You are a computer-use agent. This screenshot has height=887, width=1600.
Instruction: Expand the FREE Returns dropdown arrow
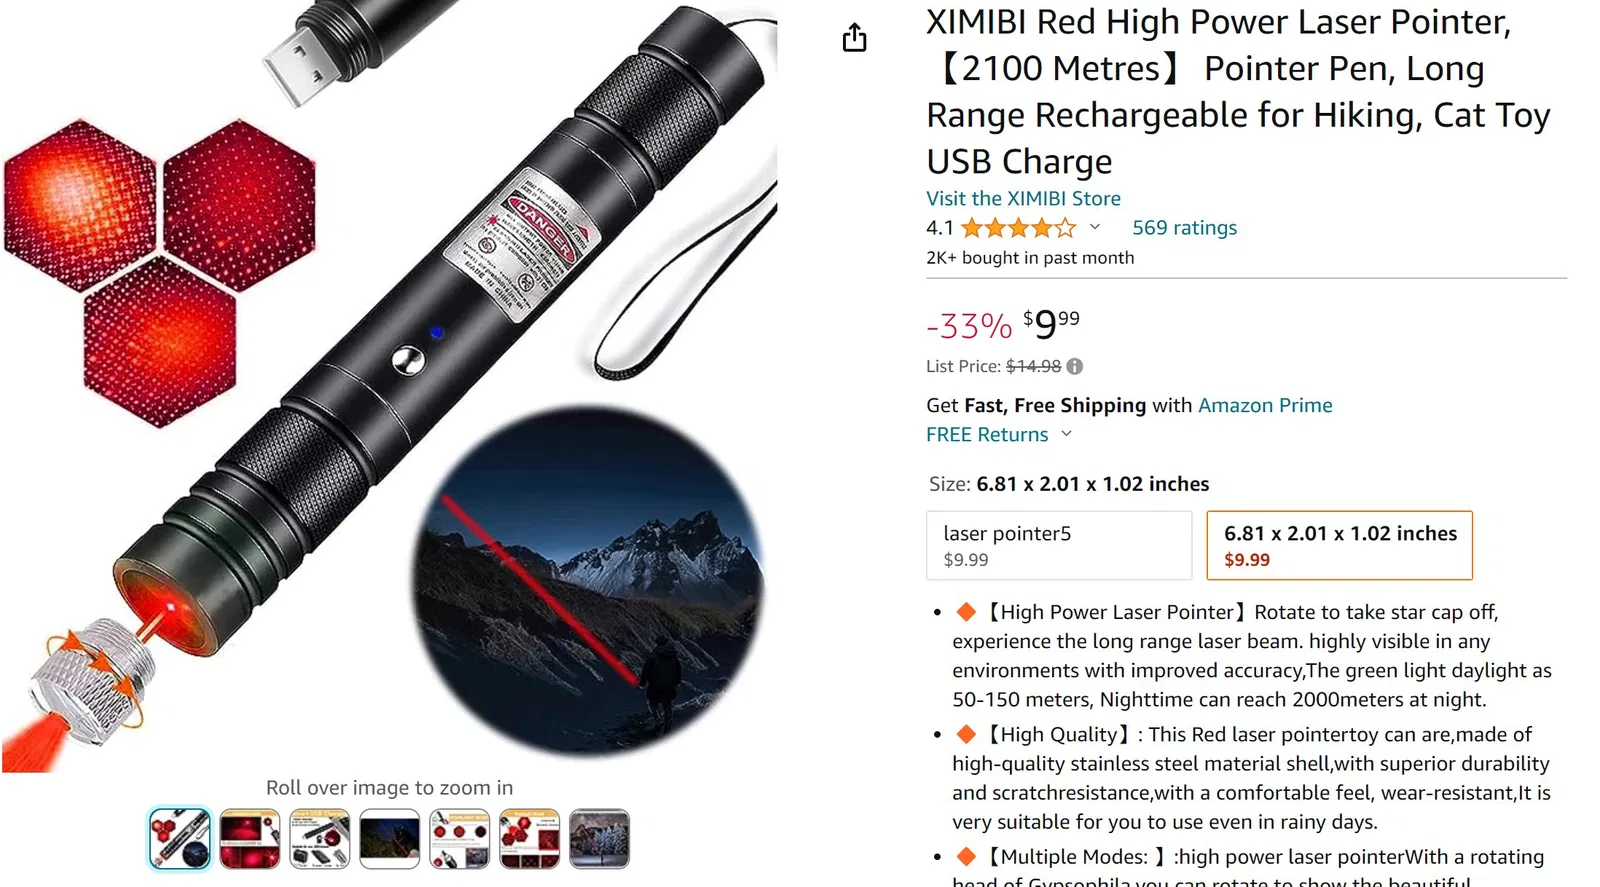click(1066, 434)
